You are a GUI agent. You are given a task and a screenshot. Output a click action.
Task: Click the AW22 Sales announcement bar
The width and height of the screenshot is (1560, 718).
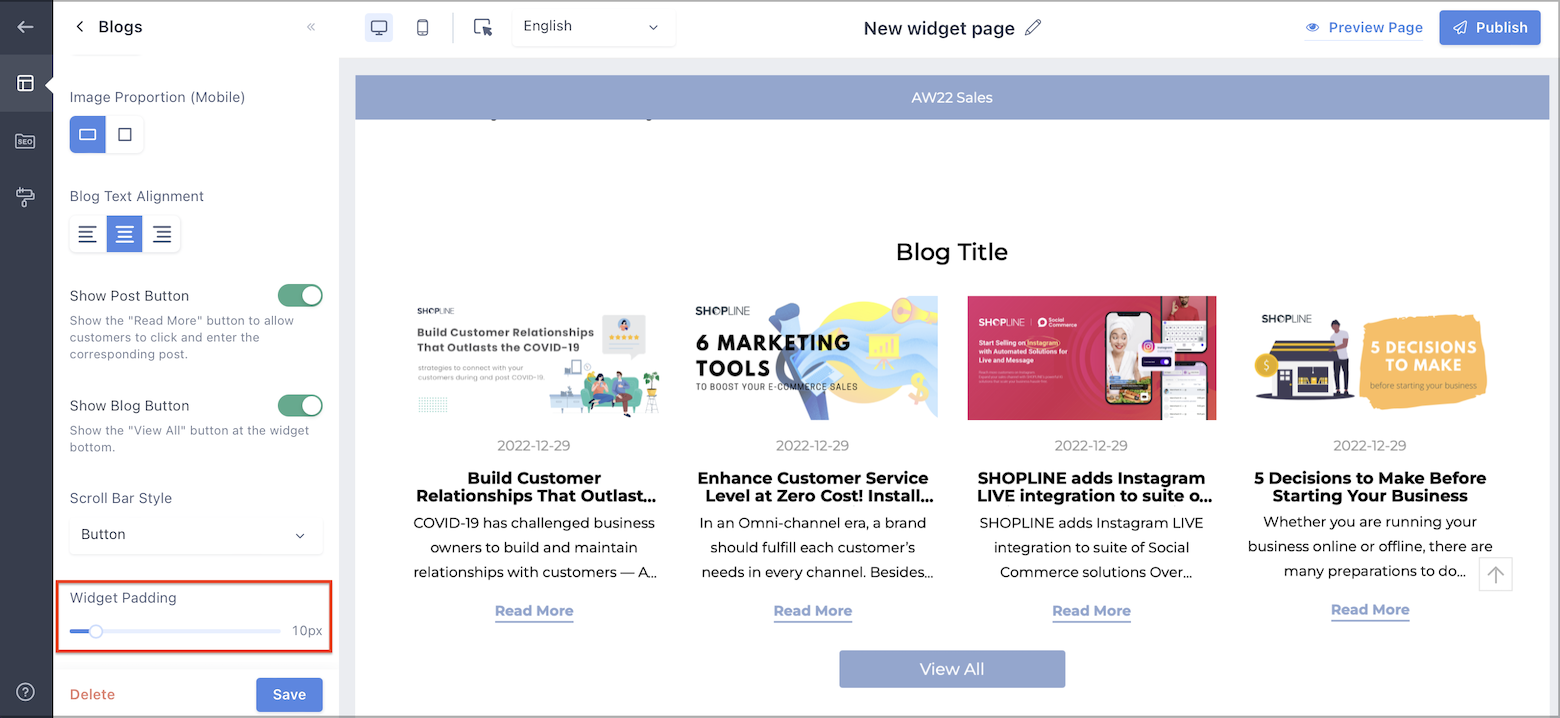point(952,97)
